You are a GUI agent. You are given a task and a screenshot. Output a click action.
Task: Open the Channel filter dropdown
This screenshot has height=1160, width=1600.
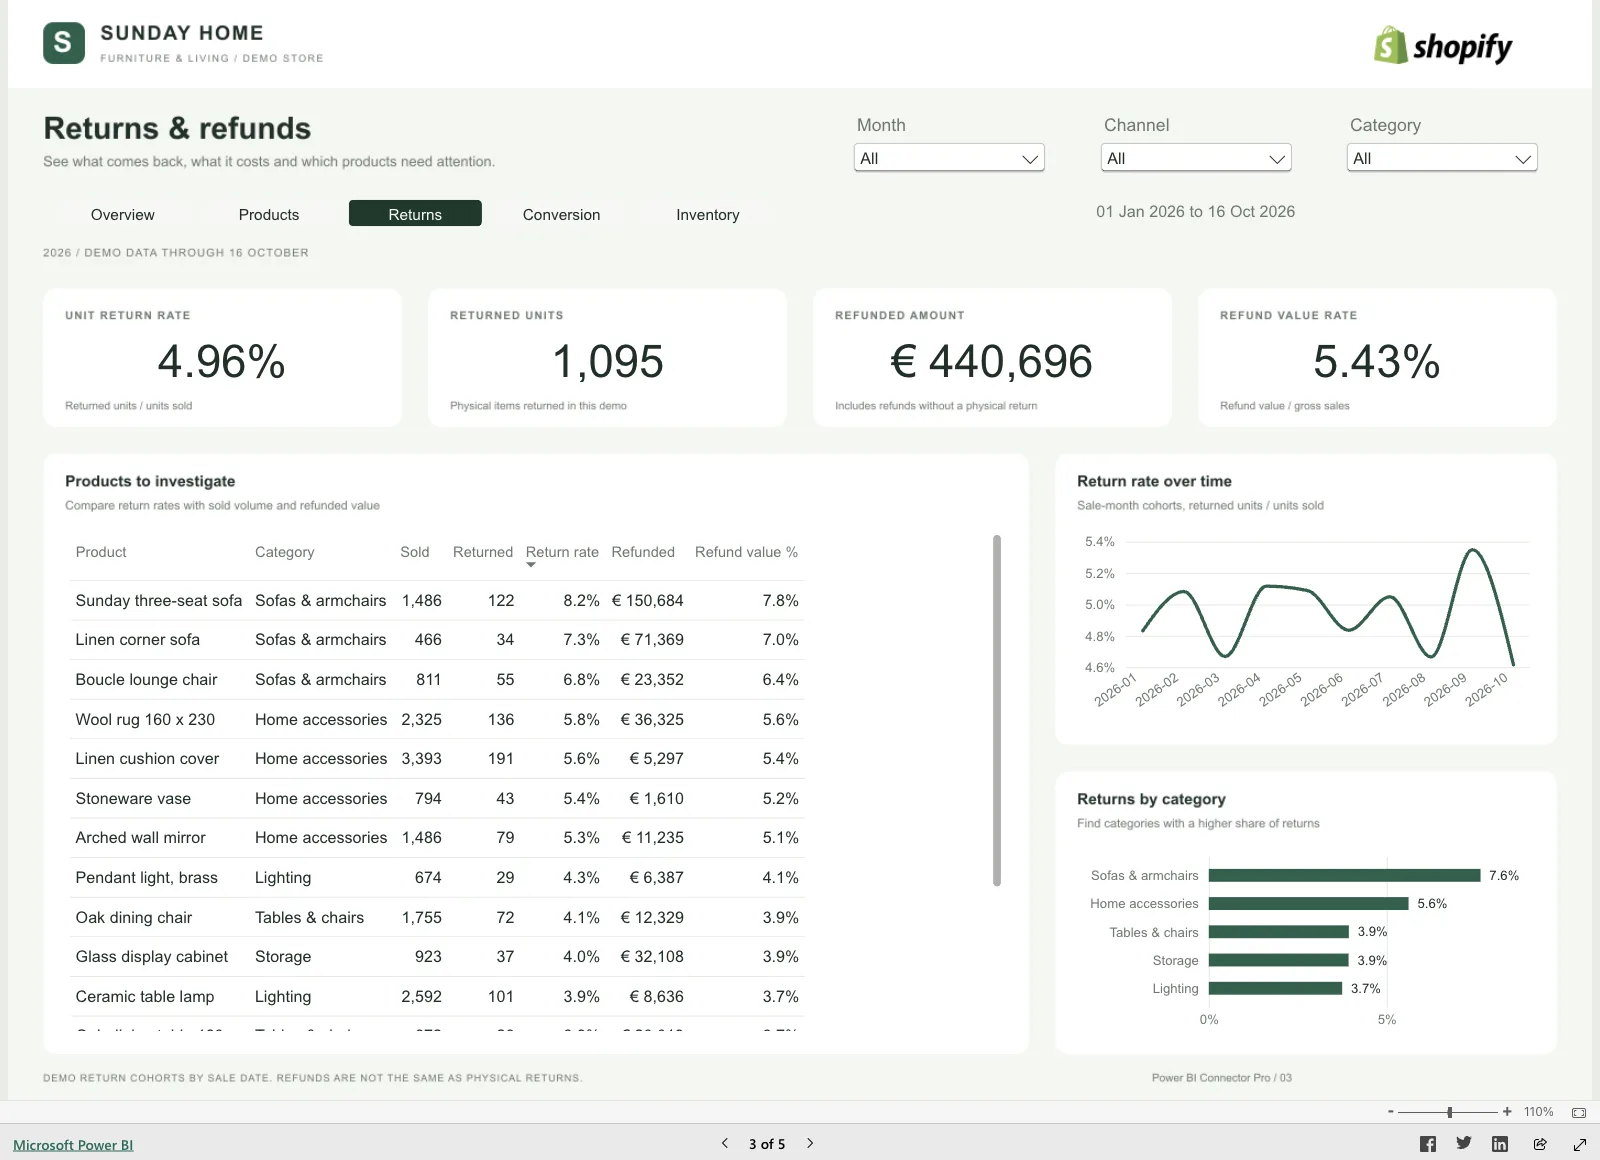click(x=1196, y=158)
